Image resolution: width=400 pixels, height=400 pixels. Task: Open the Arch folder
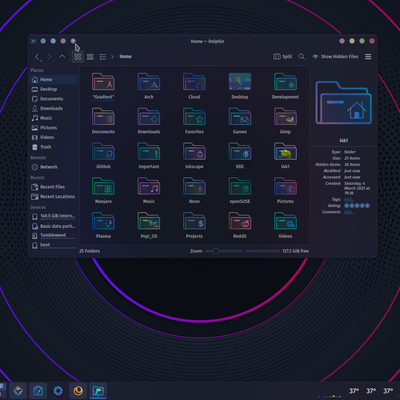[x=149, y=86]
